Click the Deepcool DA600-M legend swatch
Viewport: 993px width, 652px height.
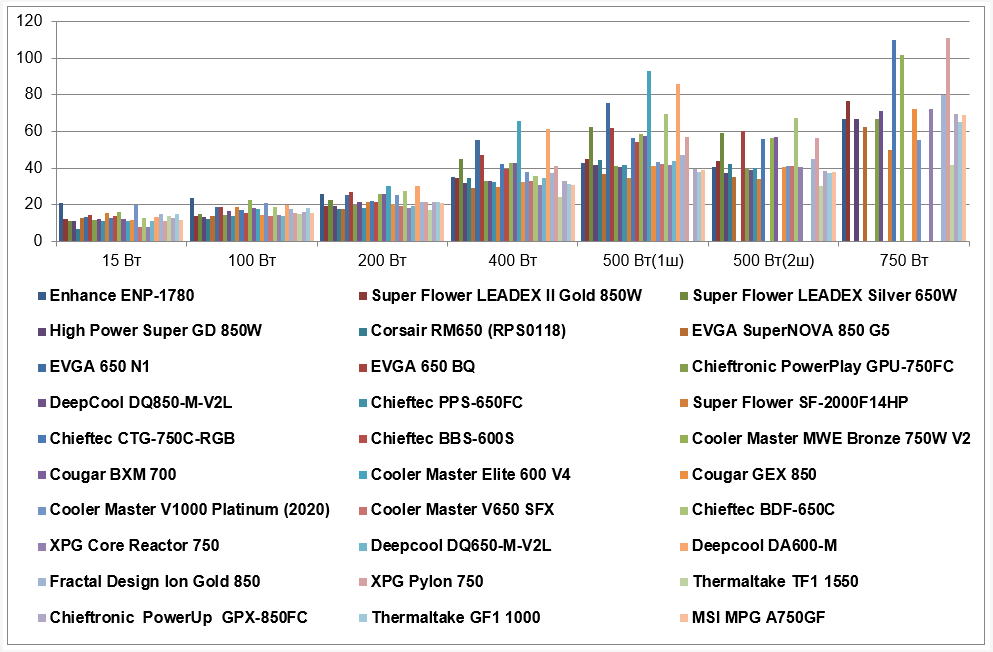683,546
